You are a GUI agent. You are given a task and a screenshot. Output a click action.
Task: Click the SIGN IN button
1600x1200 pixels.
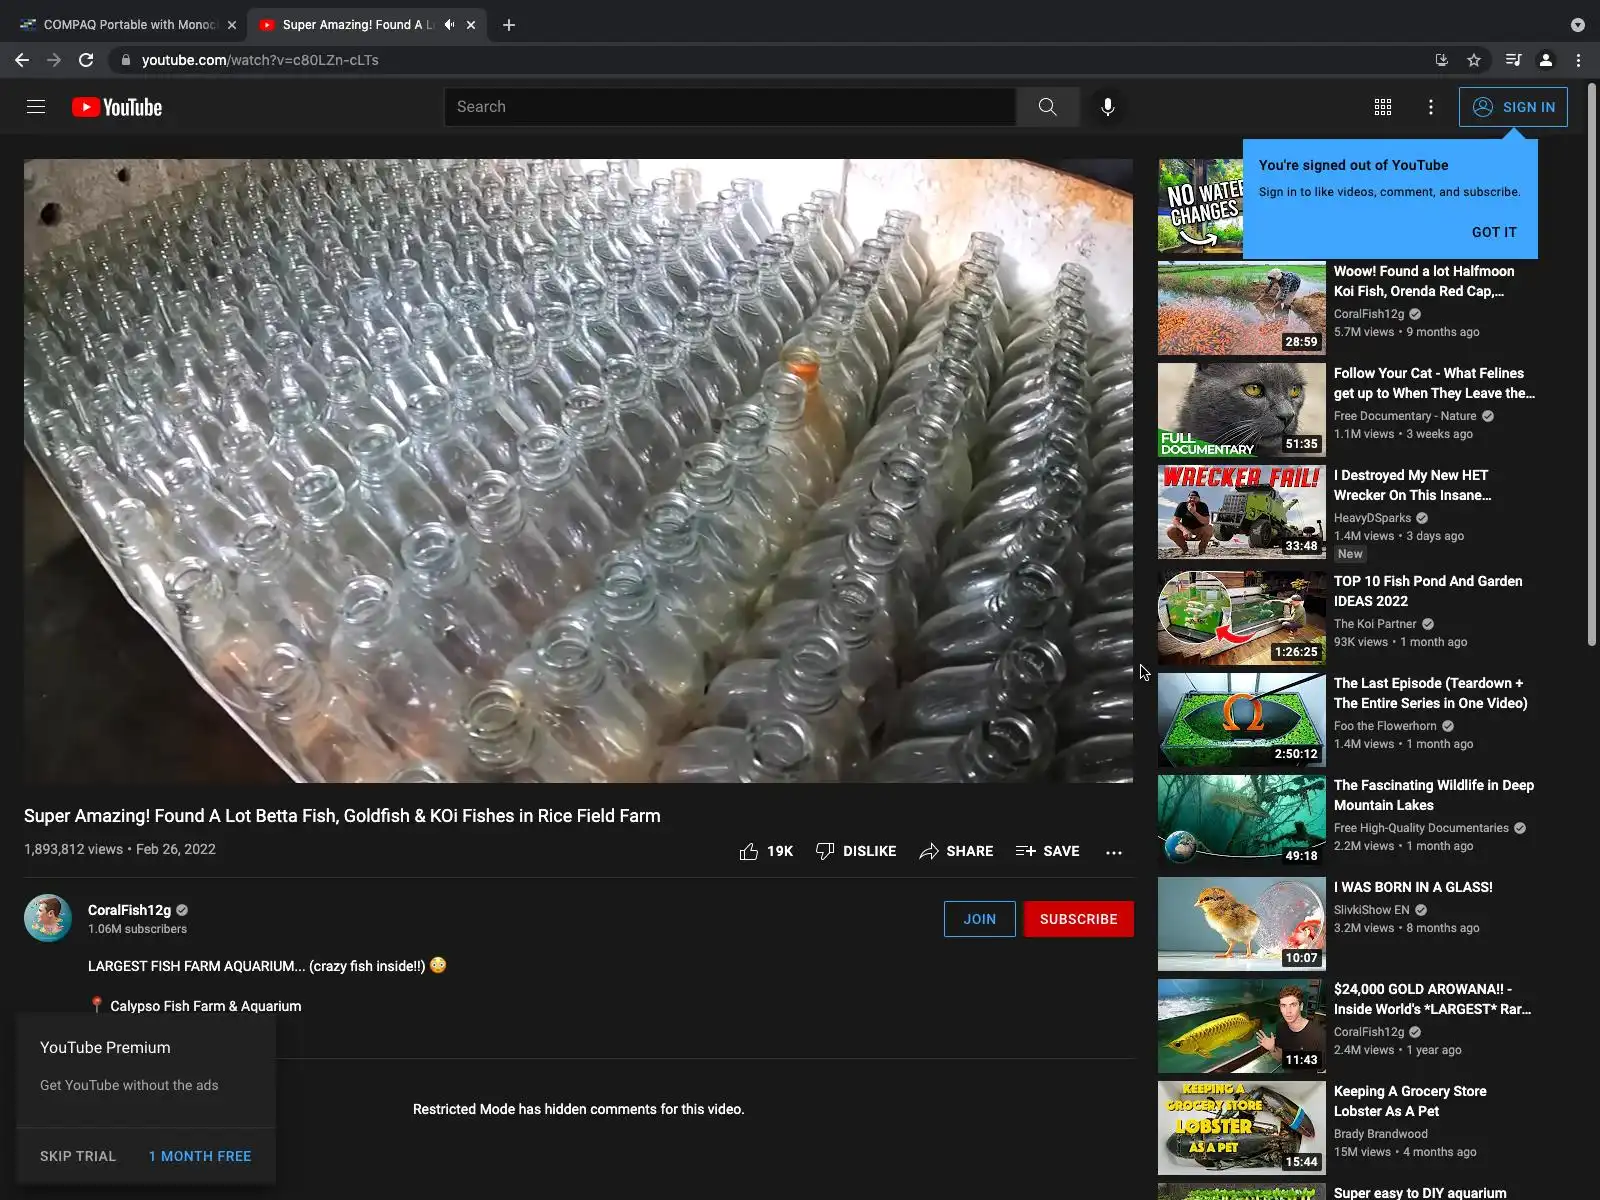point(1513,107)
